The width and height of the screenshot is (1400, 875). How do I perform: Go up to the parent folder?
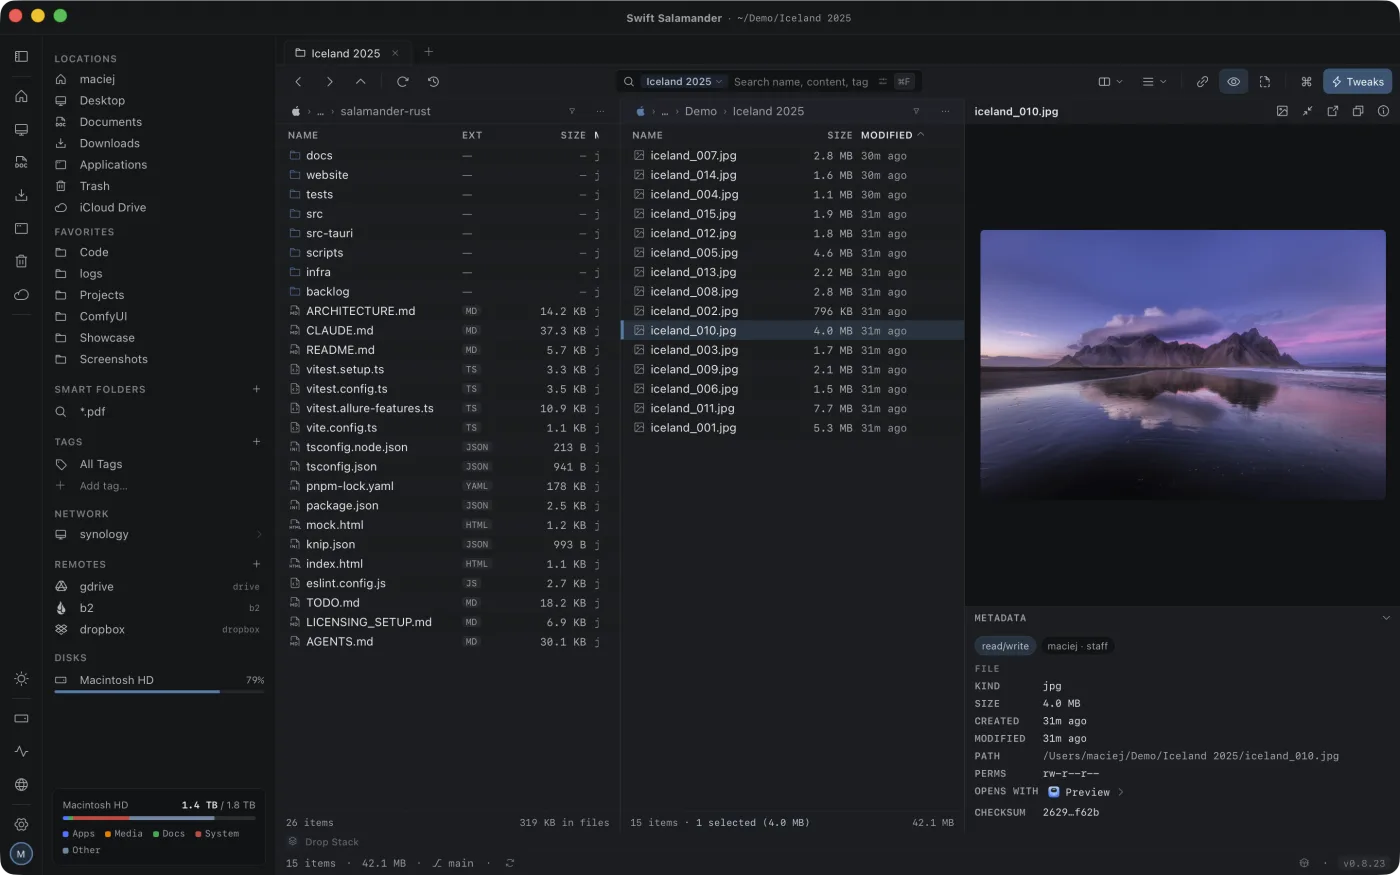coord(361,82)
